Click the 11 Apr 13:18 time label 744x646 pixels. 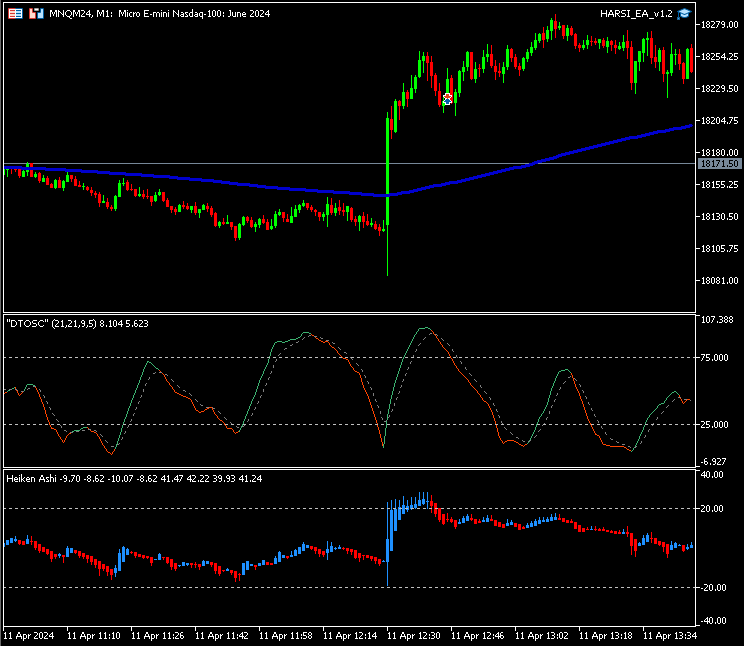pos(605,636)
